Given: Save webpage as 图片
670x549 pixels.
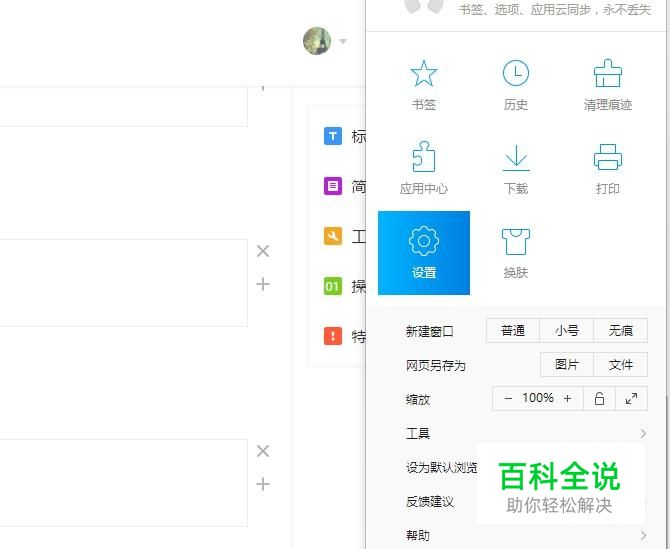Looking at the screenshot, I should pyautogui.click(x=567, y=364).
